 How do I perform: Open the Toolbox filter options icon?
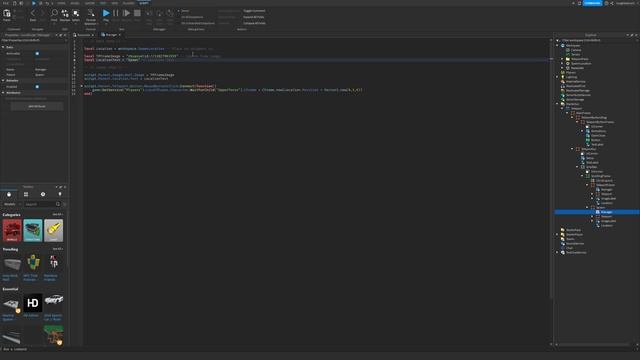[64, 204]
